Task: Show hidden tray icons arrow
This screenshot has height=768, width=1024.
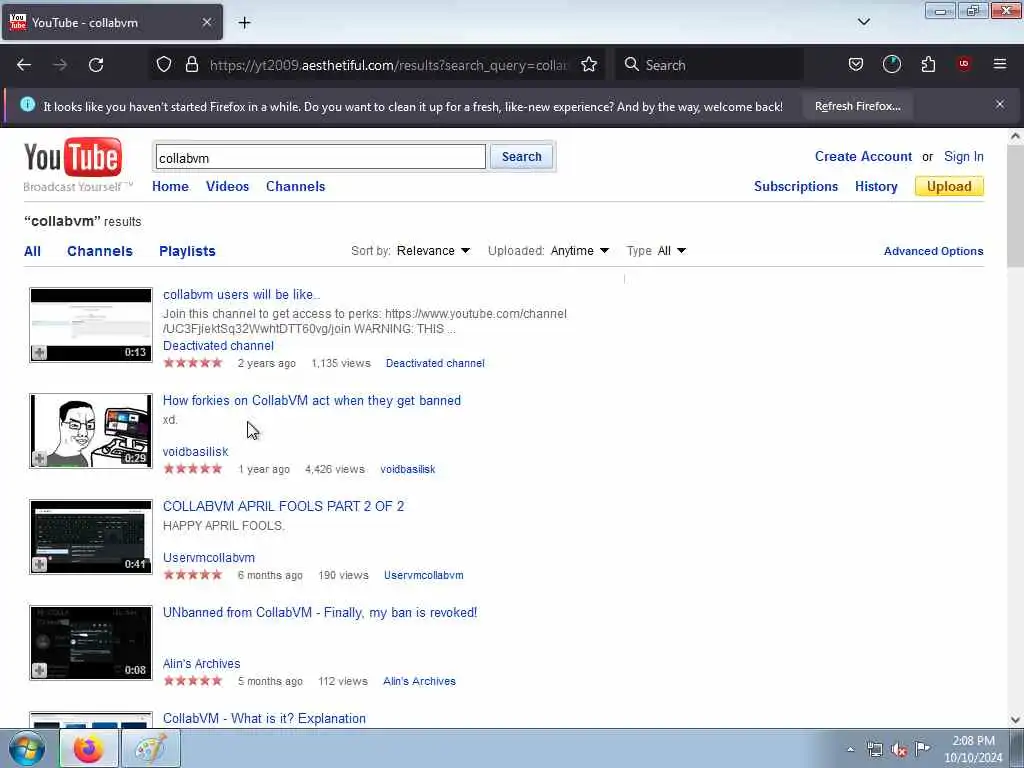Action: click(850, 749)
